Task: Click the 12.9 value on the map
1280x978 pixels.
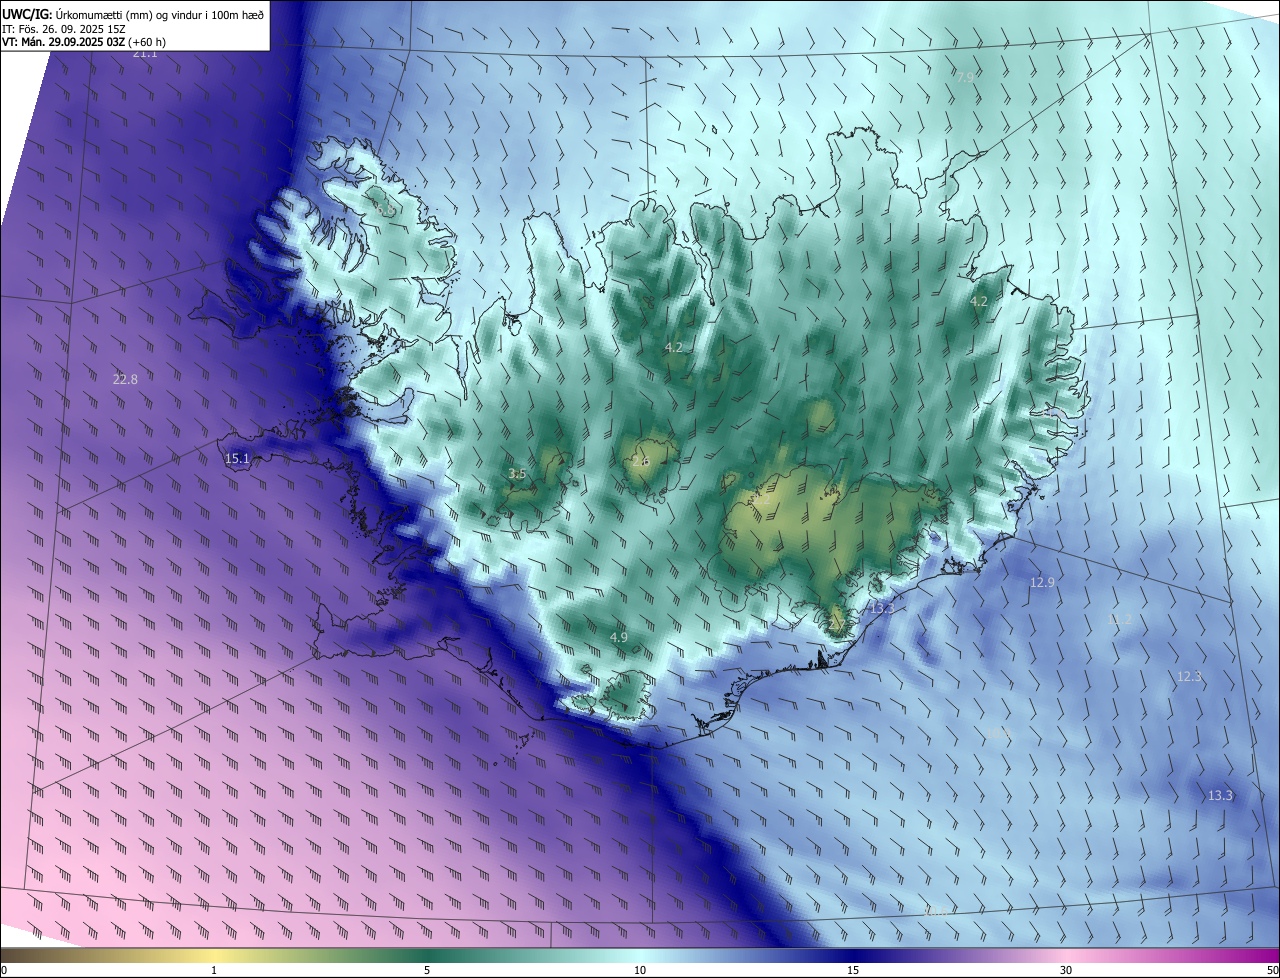Action: coord(1042,582)
